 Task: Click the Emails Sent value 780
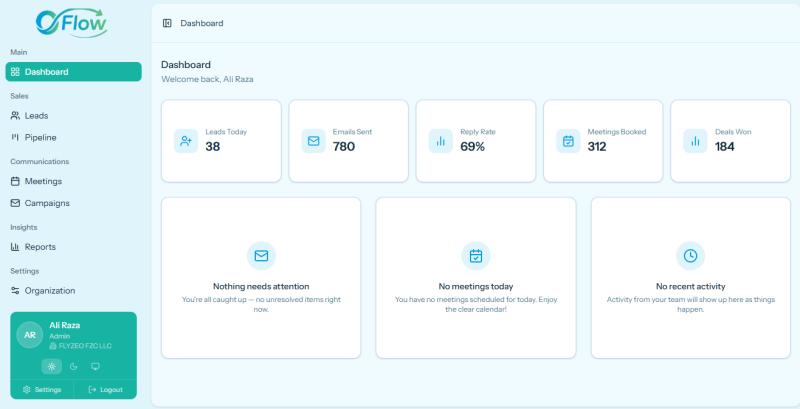pos(344,146)
